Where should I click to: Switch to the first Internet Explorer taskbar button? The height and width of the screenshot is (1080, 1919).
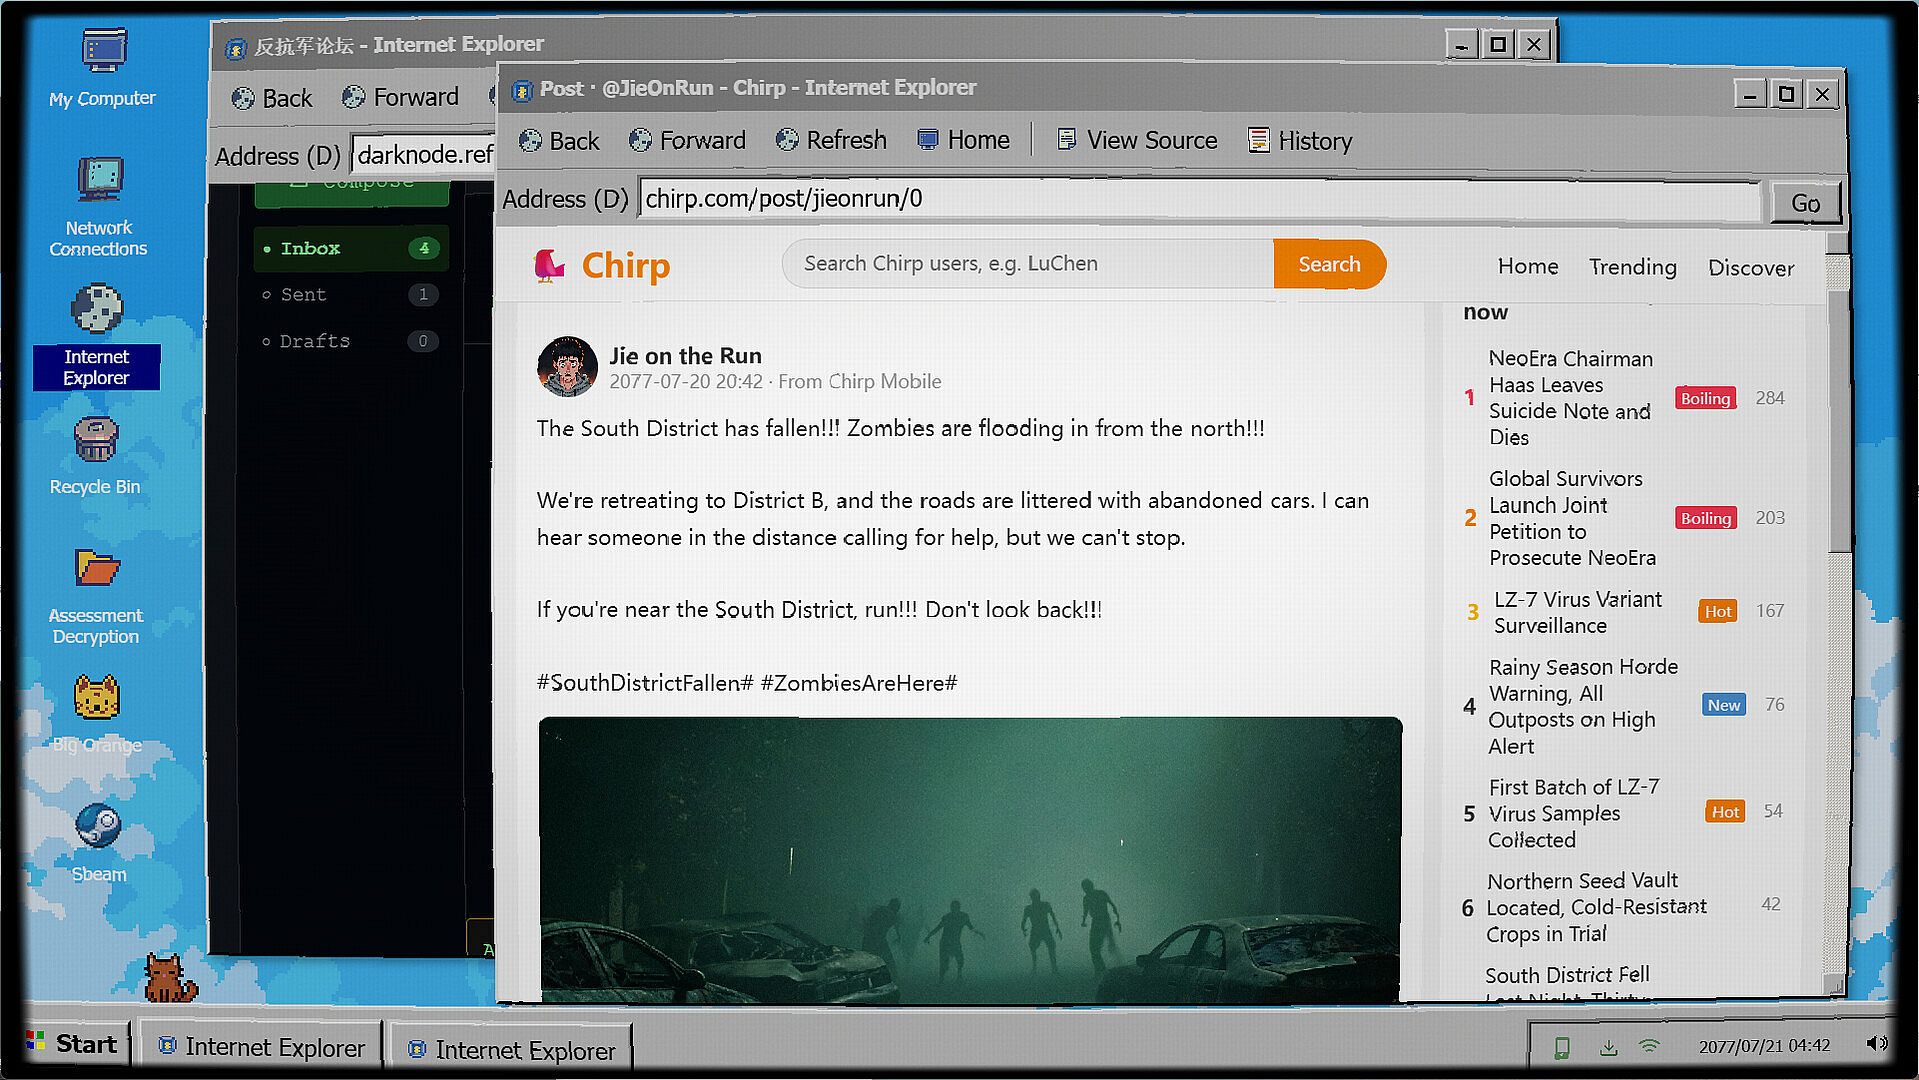(x=261, y=1047)
